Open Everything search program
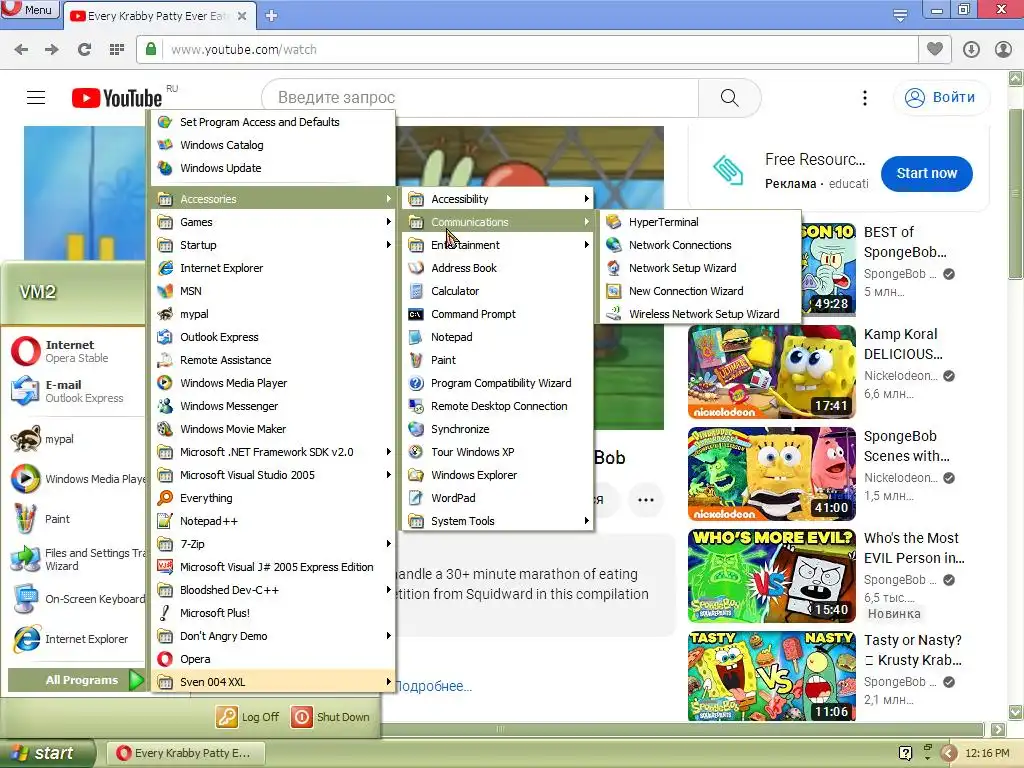 273,498
